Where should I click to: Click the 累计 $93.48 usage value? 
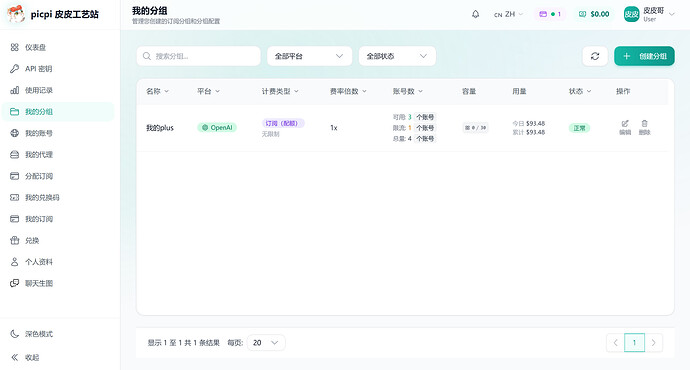click(x=529, y=132)
